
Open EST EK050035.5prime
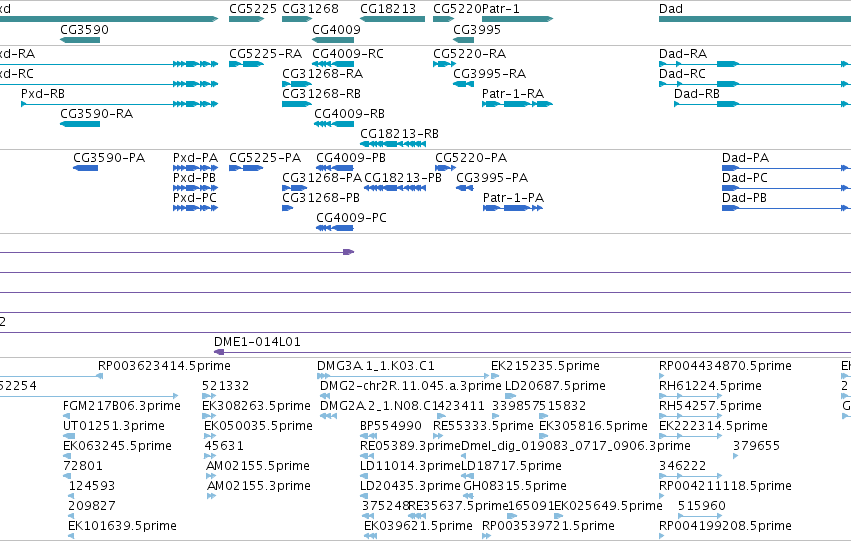(209, 436)
